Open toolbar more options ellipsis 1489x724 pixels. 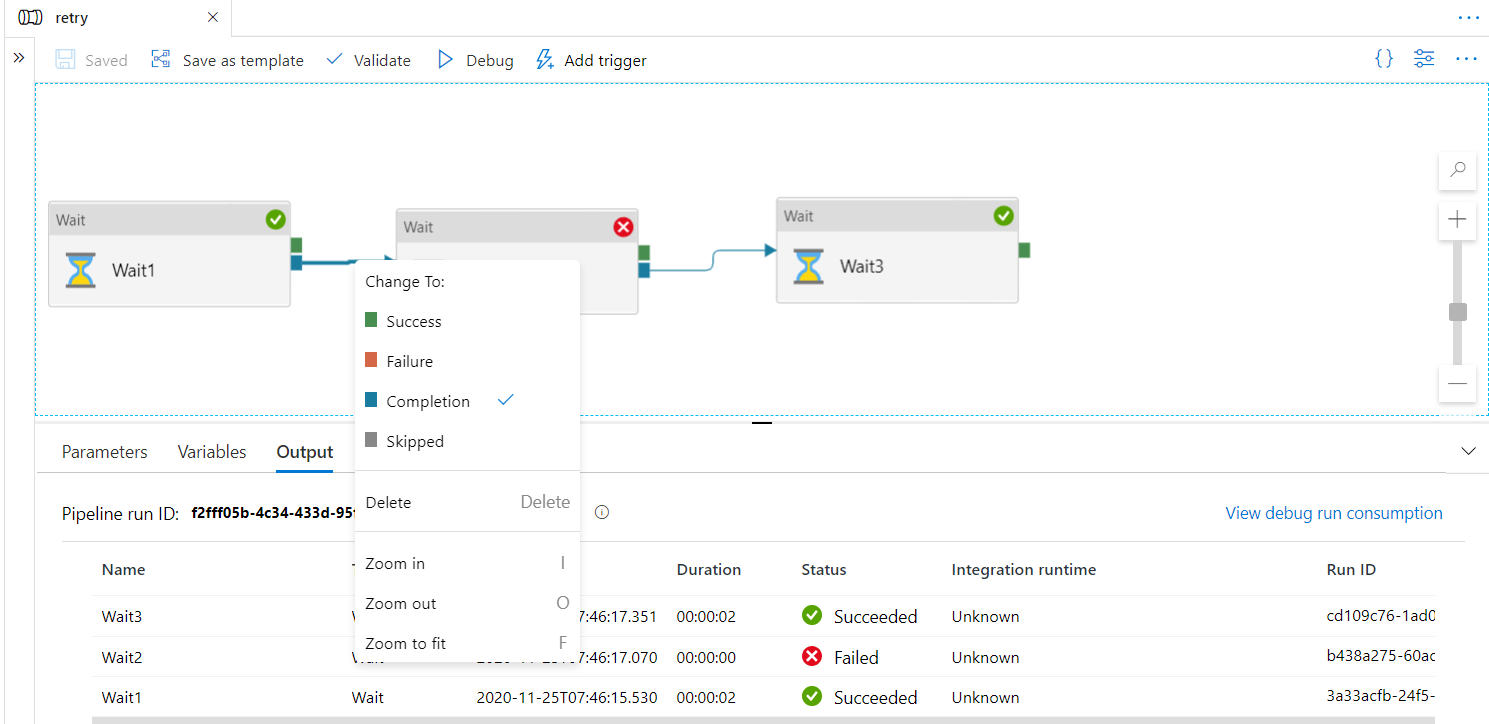(1466, 59)
